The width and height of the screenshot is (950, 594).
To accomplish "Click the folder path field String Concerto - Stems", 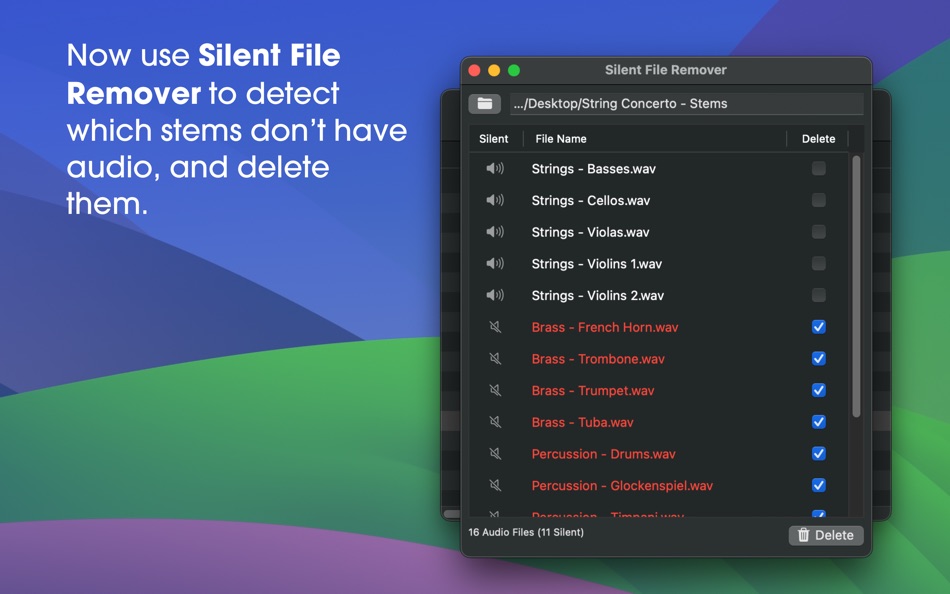I will tap(686, 104).
